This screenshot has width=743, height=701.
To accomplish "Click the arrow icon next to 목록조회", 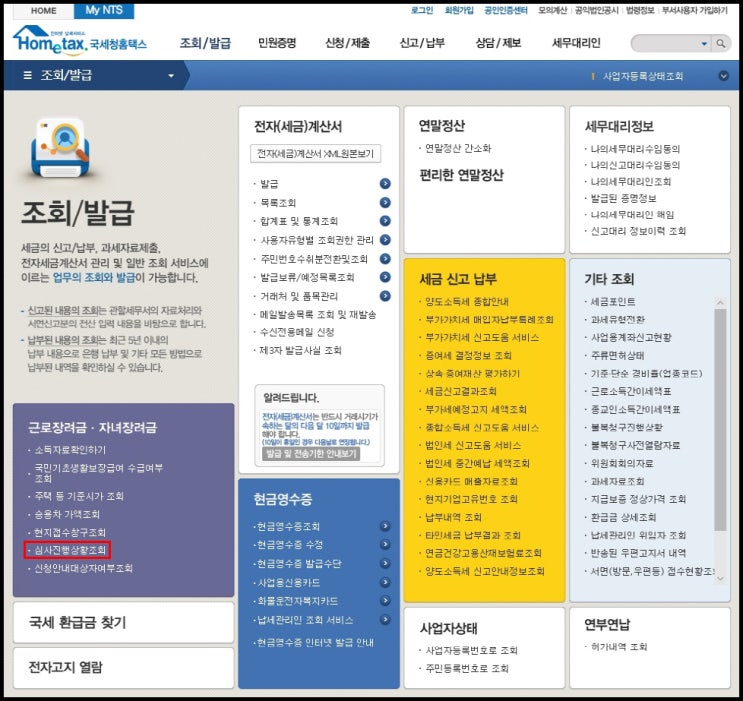I will [385, 203].
